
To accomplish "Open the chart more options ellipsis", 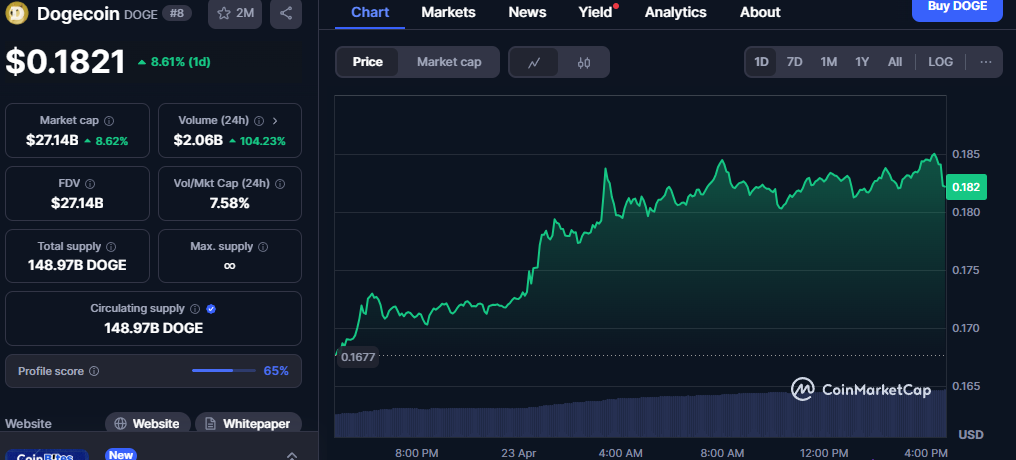I will click(986, 62).
